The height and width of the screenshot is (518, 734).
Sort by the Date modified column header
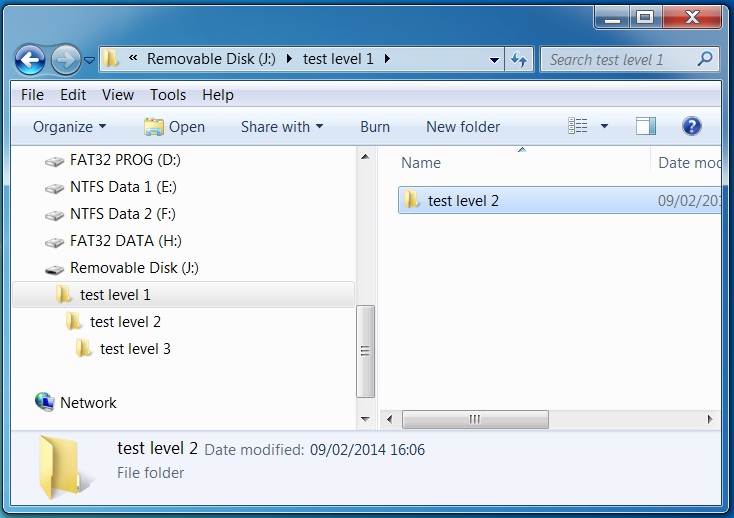coord(689,162)
